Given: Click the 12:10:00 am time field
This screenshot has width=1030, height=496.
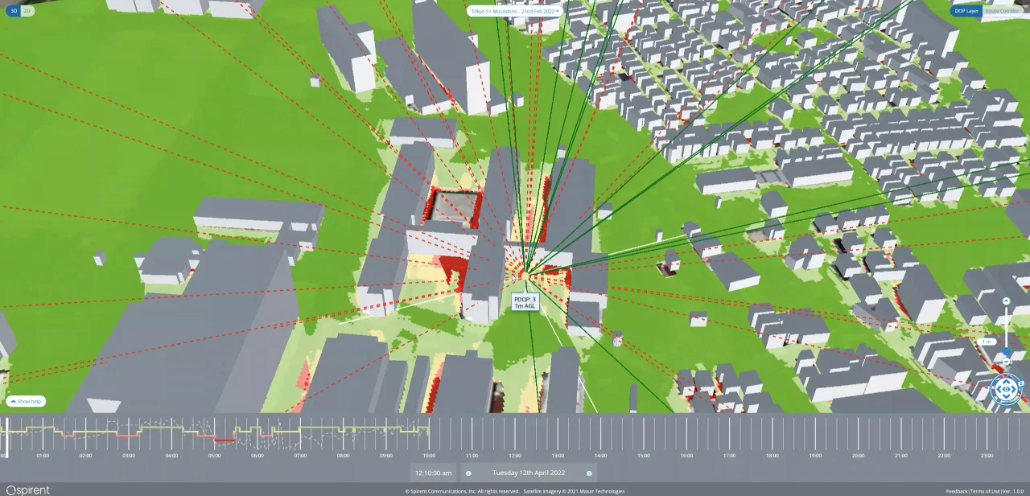Looking at the screenshot, I should (x=435, y=473).
